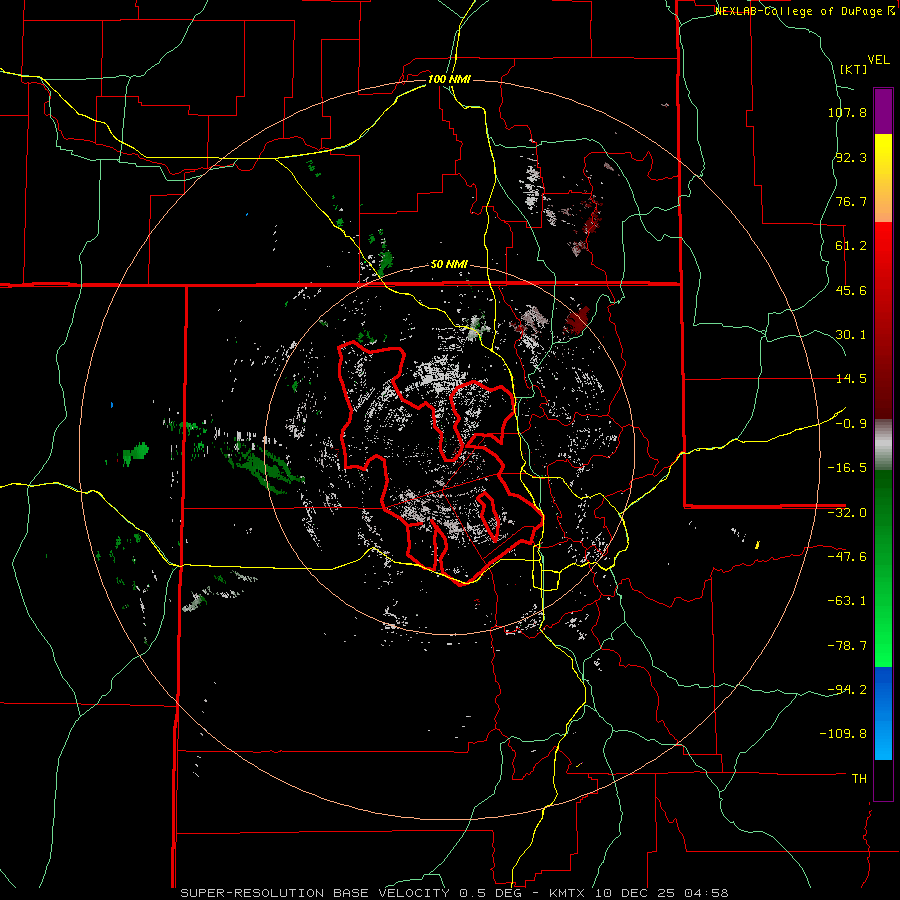The image size is (900, 900).
Task: Select the -32.0 scale value
Action: (x=847, y=513)
